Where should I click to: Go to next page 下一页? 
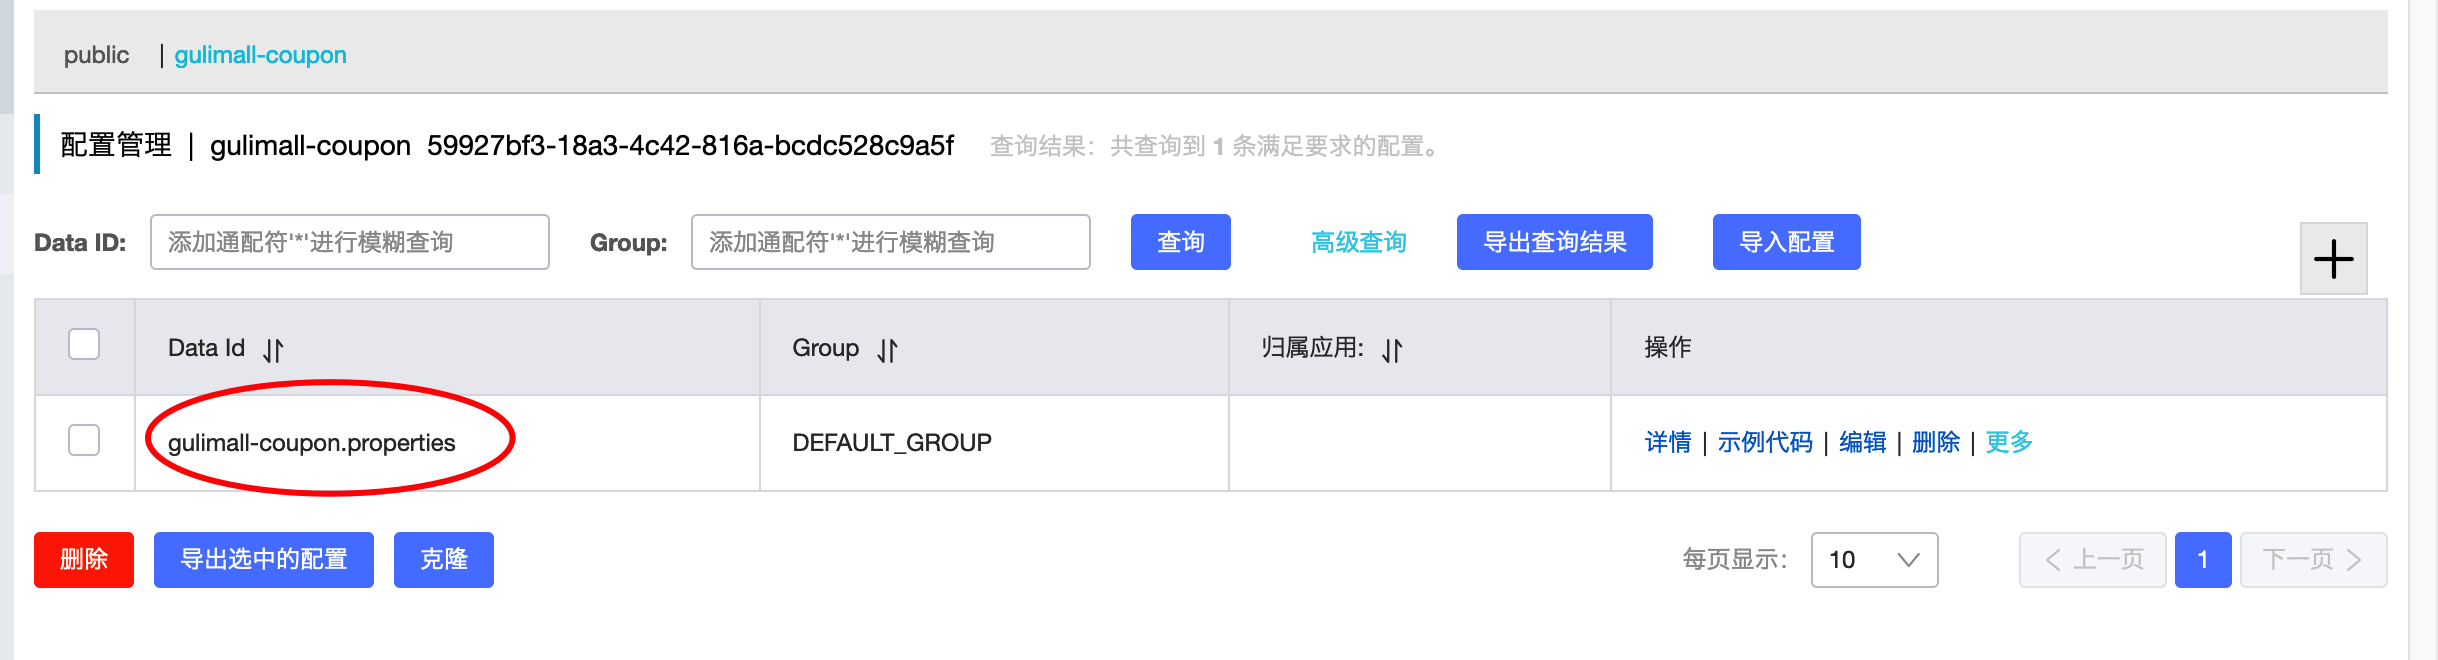pos(2313,560)
